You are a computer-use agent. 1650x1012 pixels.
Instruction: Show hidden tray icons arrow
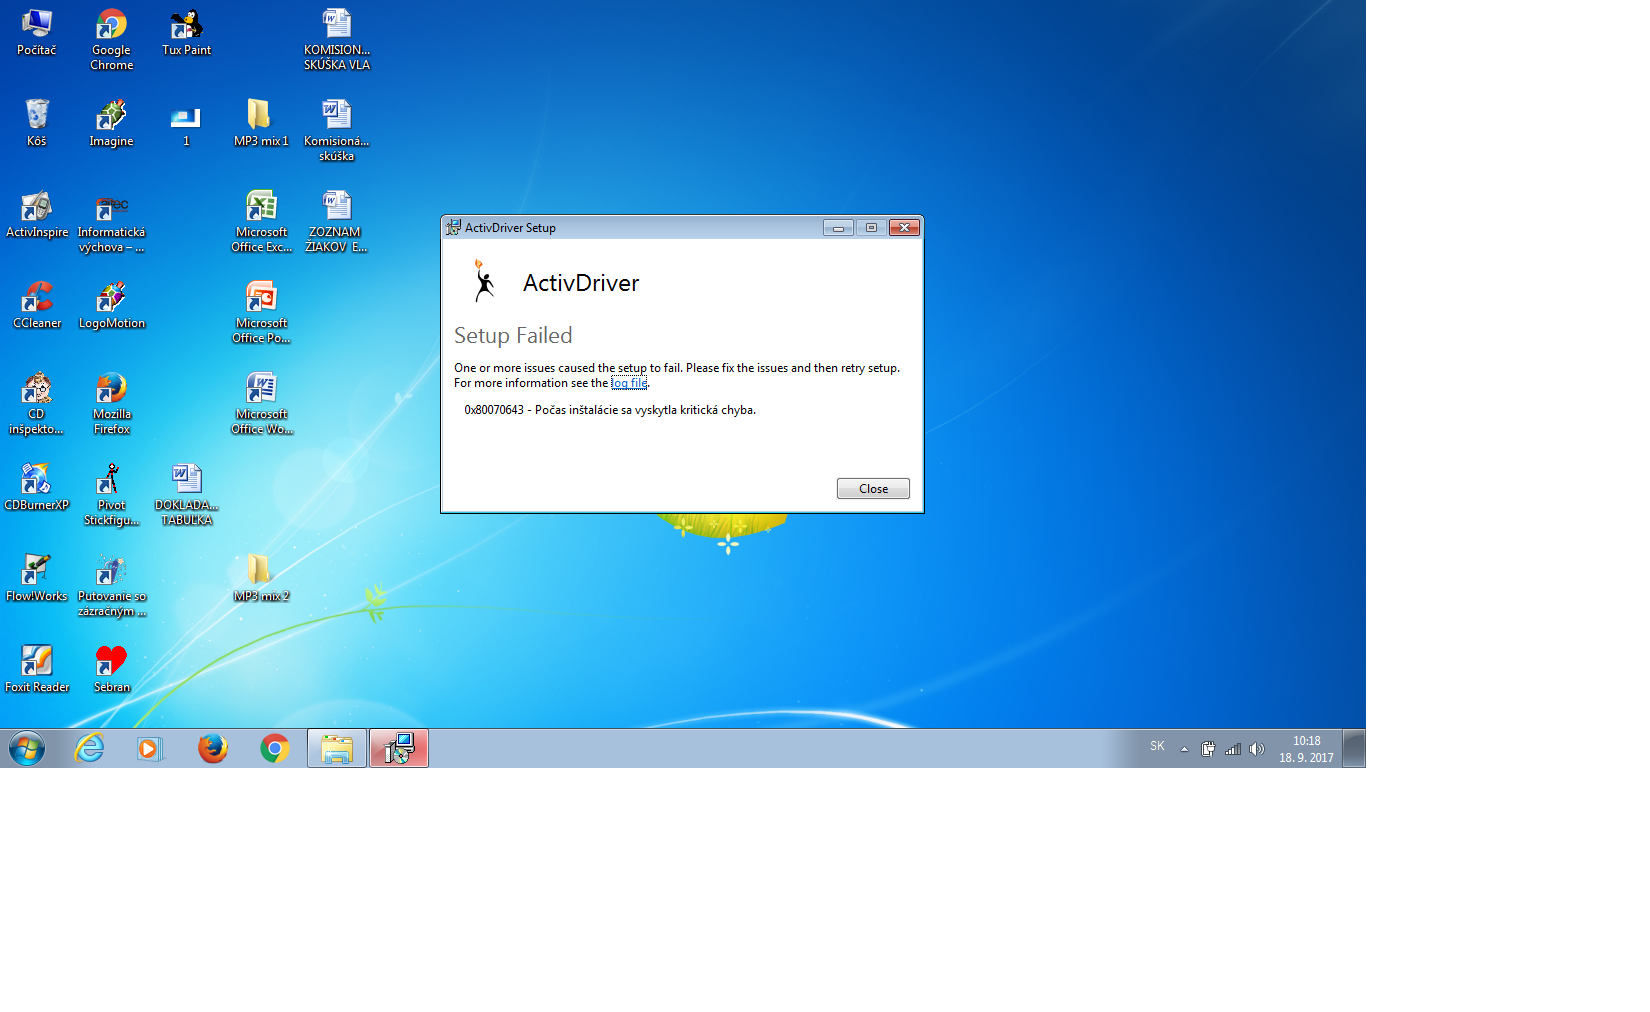[x=1185, y=748]
